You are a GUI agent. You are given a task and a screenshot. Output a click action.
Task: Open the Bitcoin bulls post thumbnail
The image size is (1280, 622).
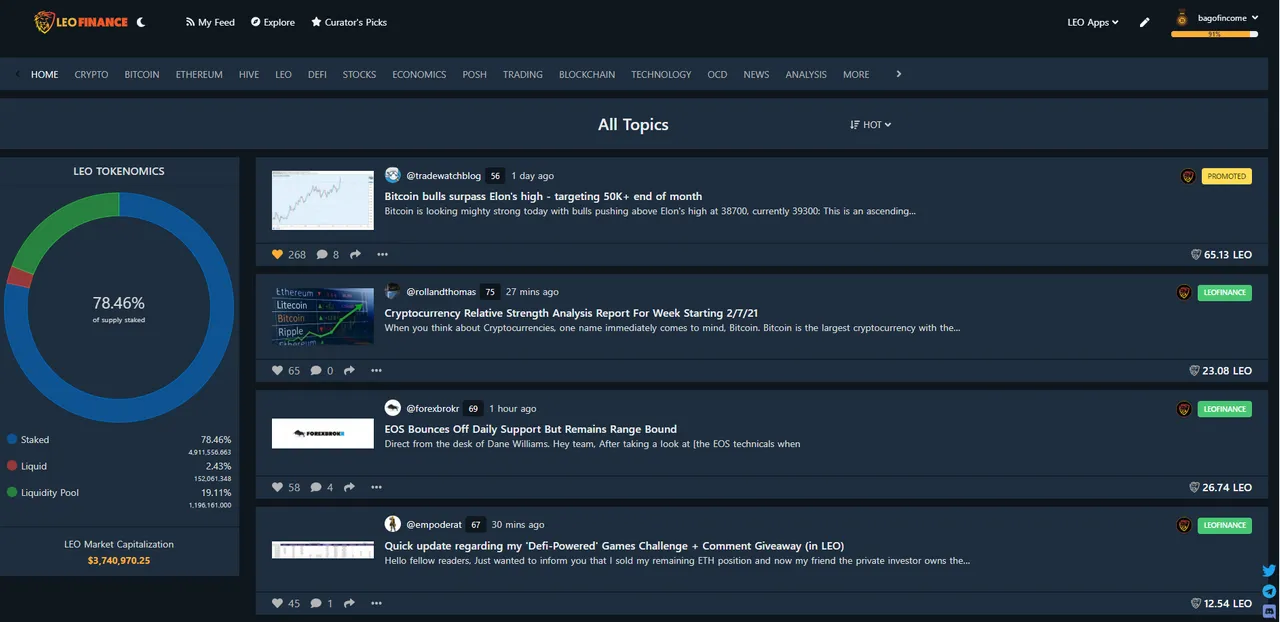(x=322, y=200)
